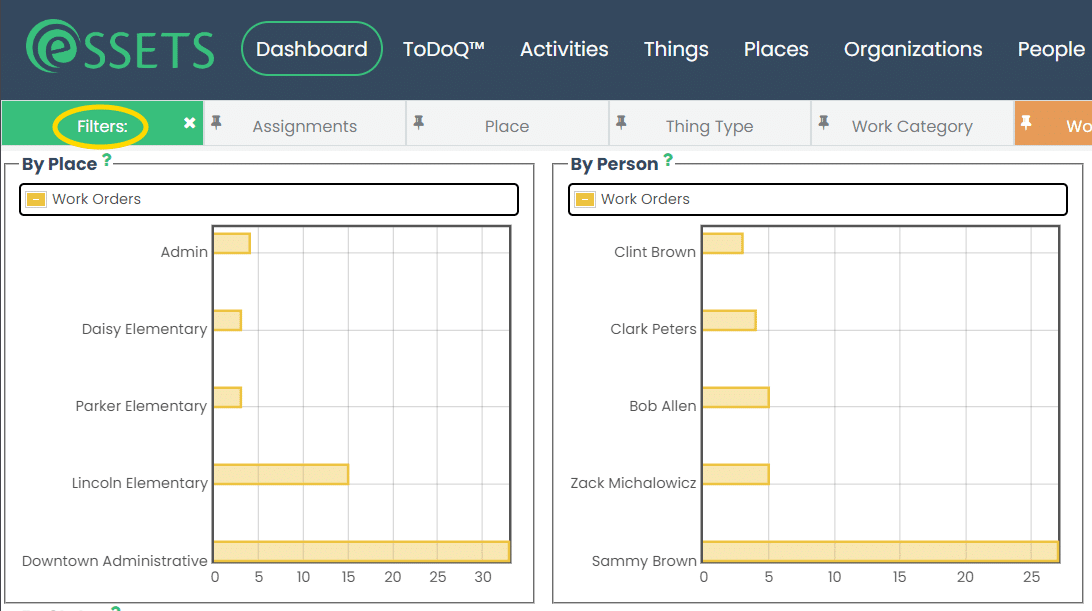Click the Zack Michalowicz bar
Image resolution: width=1092 pixels, height=611 pixels.
coord(736,474)
